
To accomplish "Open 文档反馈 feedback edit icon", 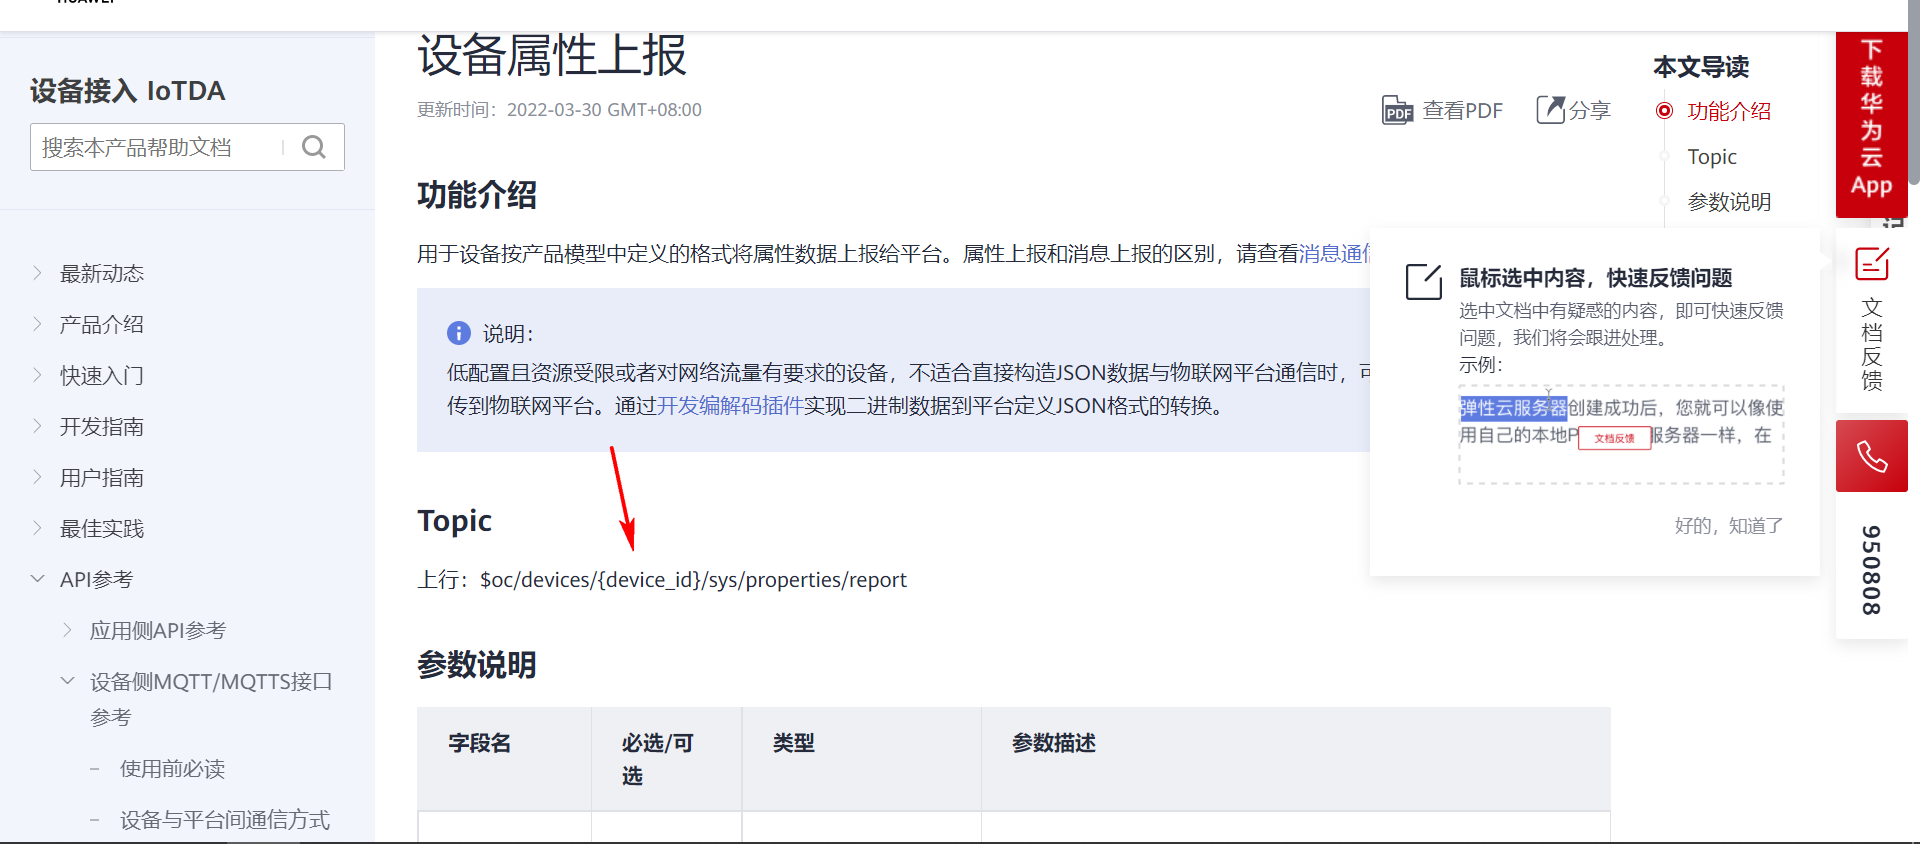I will pyautogui.click(x=1871, y=264).
